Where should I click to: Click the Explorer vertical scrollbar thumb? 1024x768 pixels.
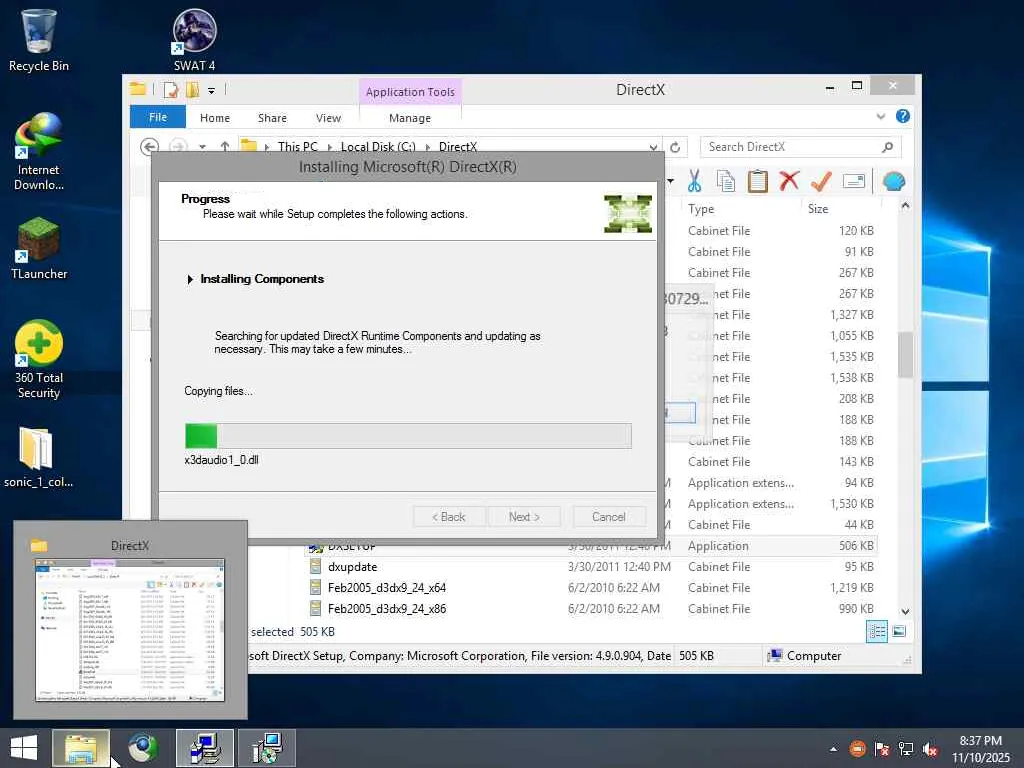(x=905, y=355)
